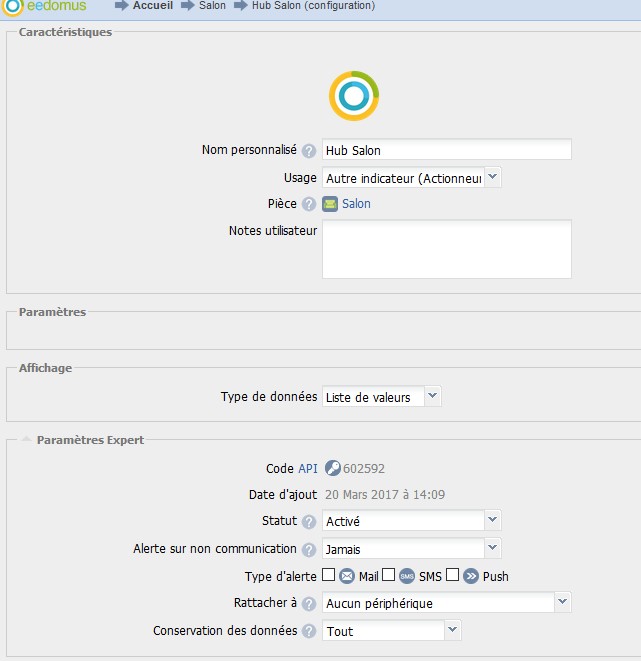Enable the SMS alert checkbox

tap(389, 575)
